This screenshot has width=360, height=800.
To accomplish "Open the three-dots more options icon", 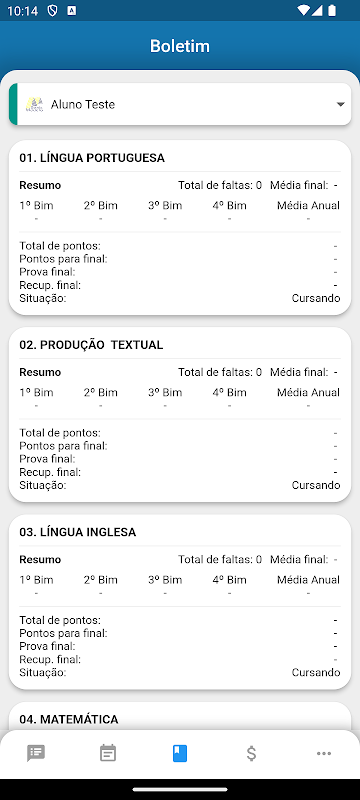I will click(324, 753).
